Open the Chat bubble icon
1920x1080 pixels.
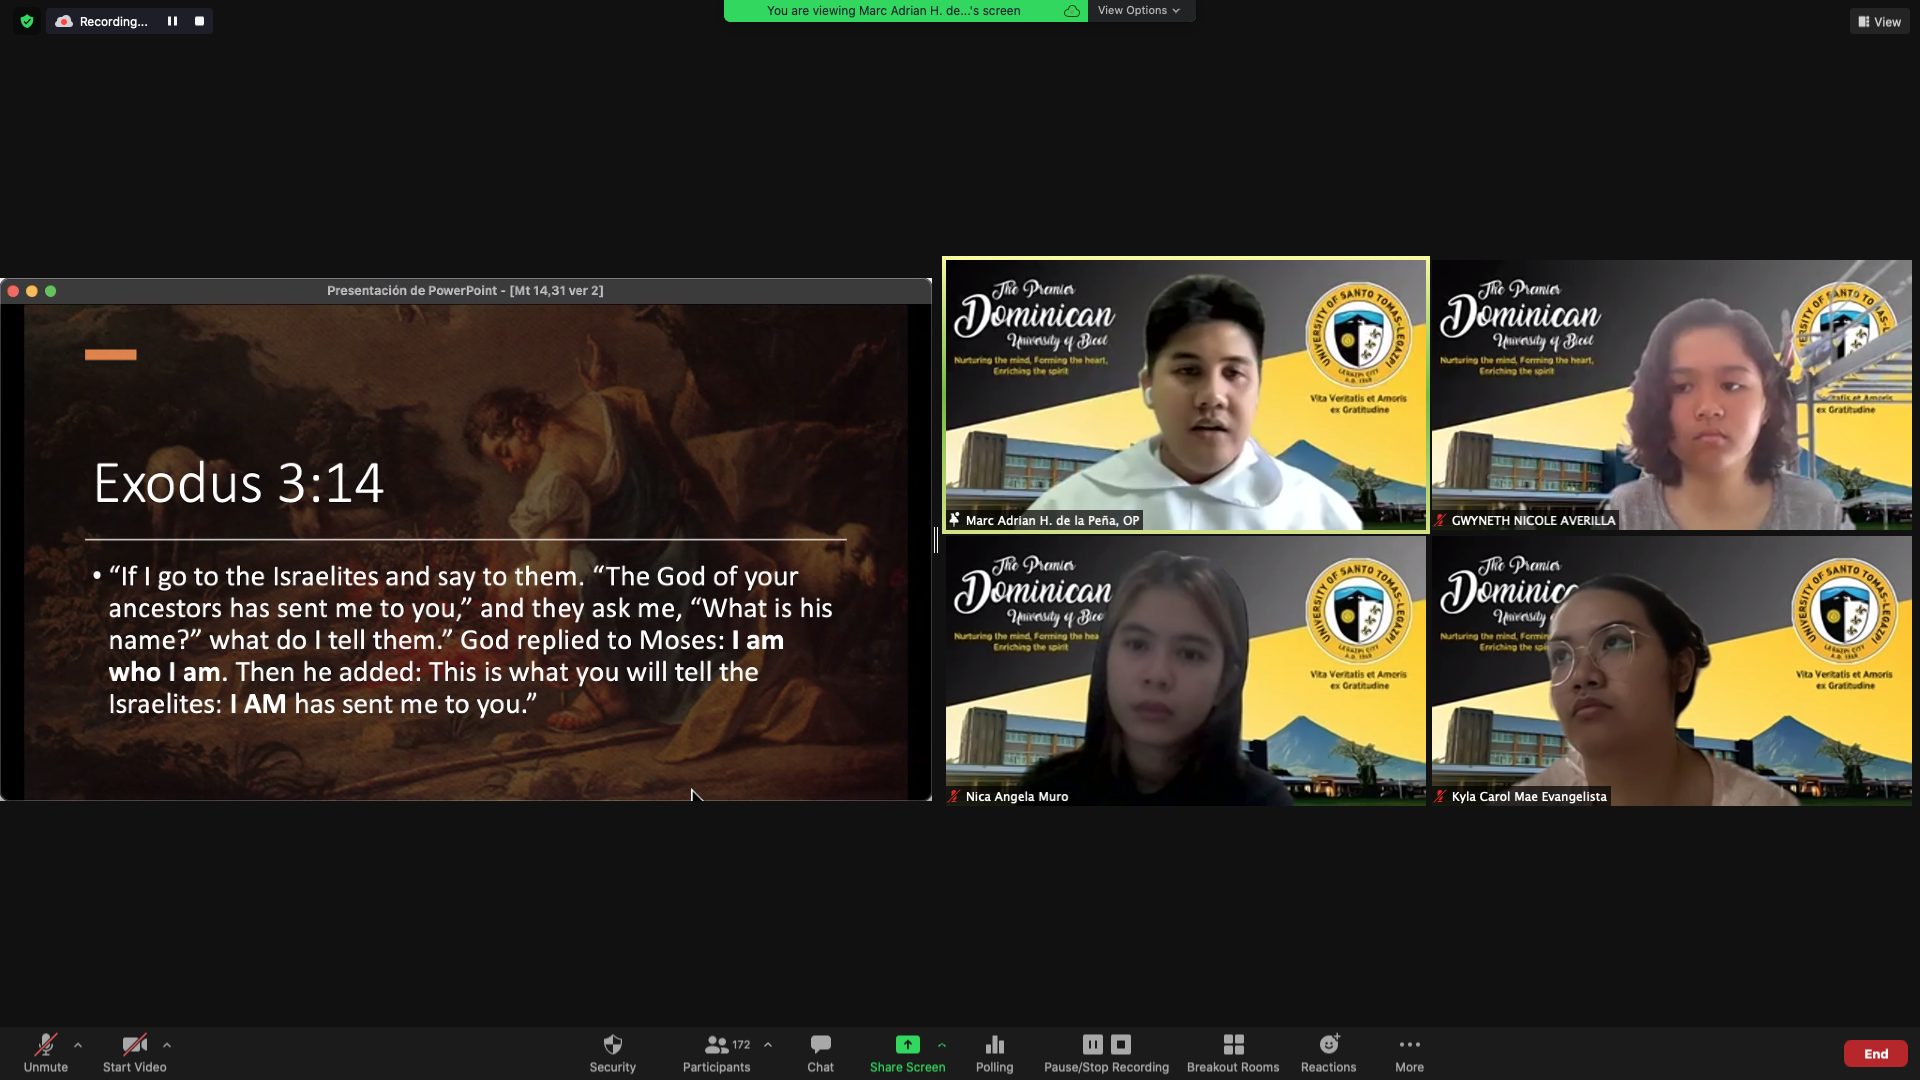click(820, 1045)
